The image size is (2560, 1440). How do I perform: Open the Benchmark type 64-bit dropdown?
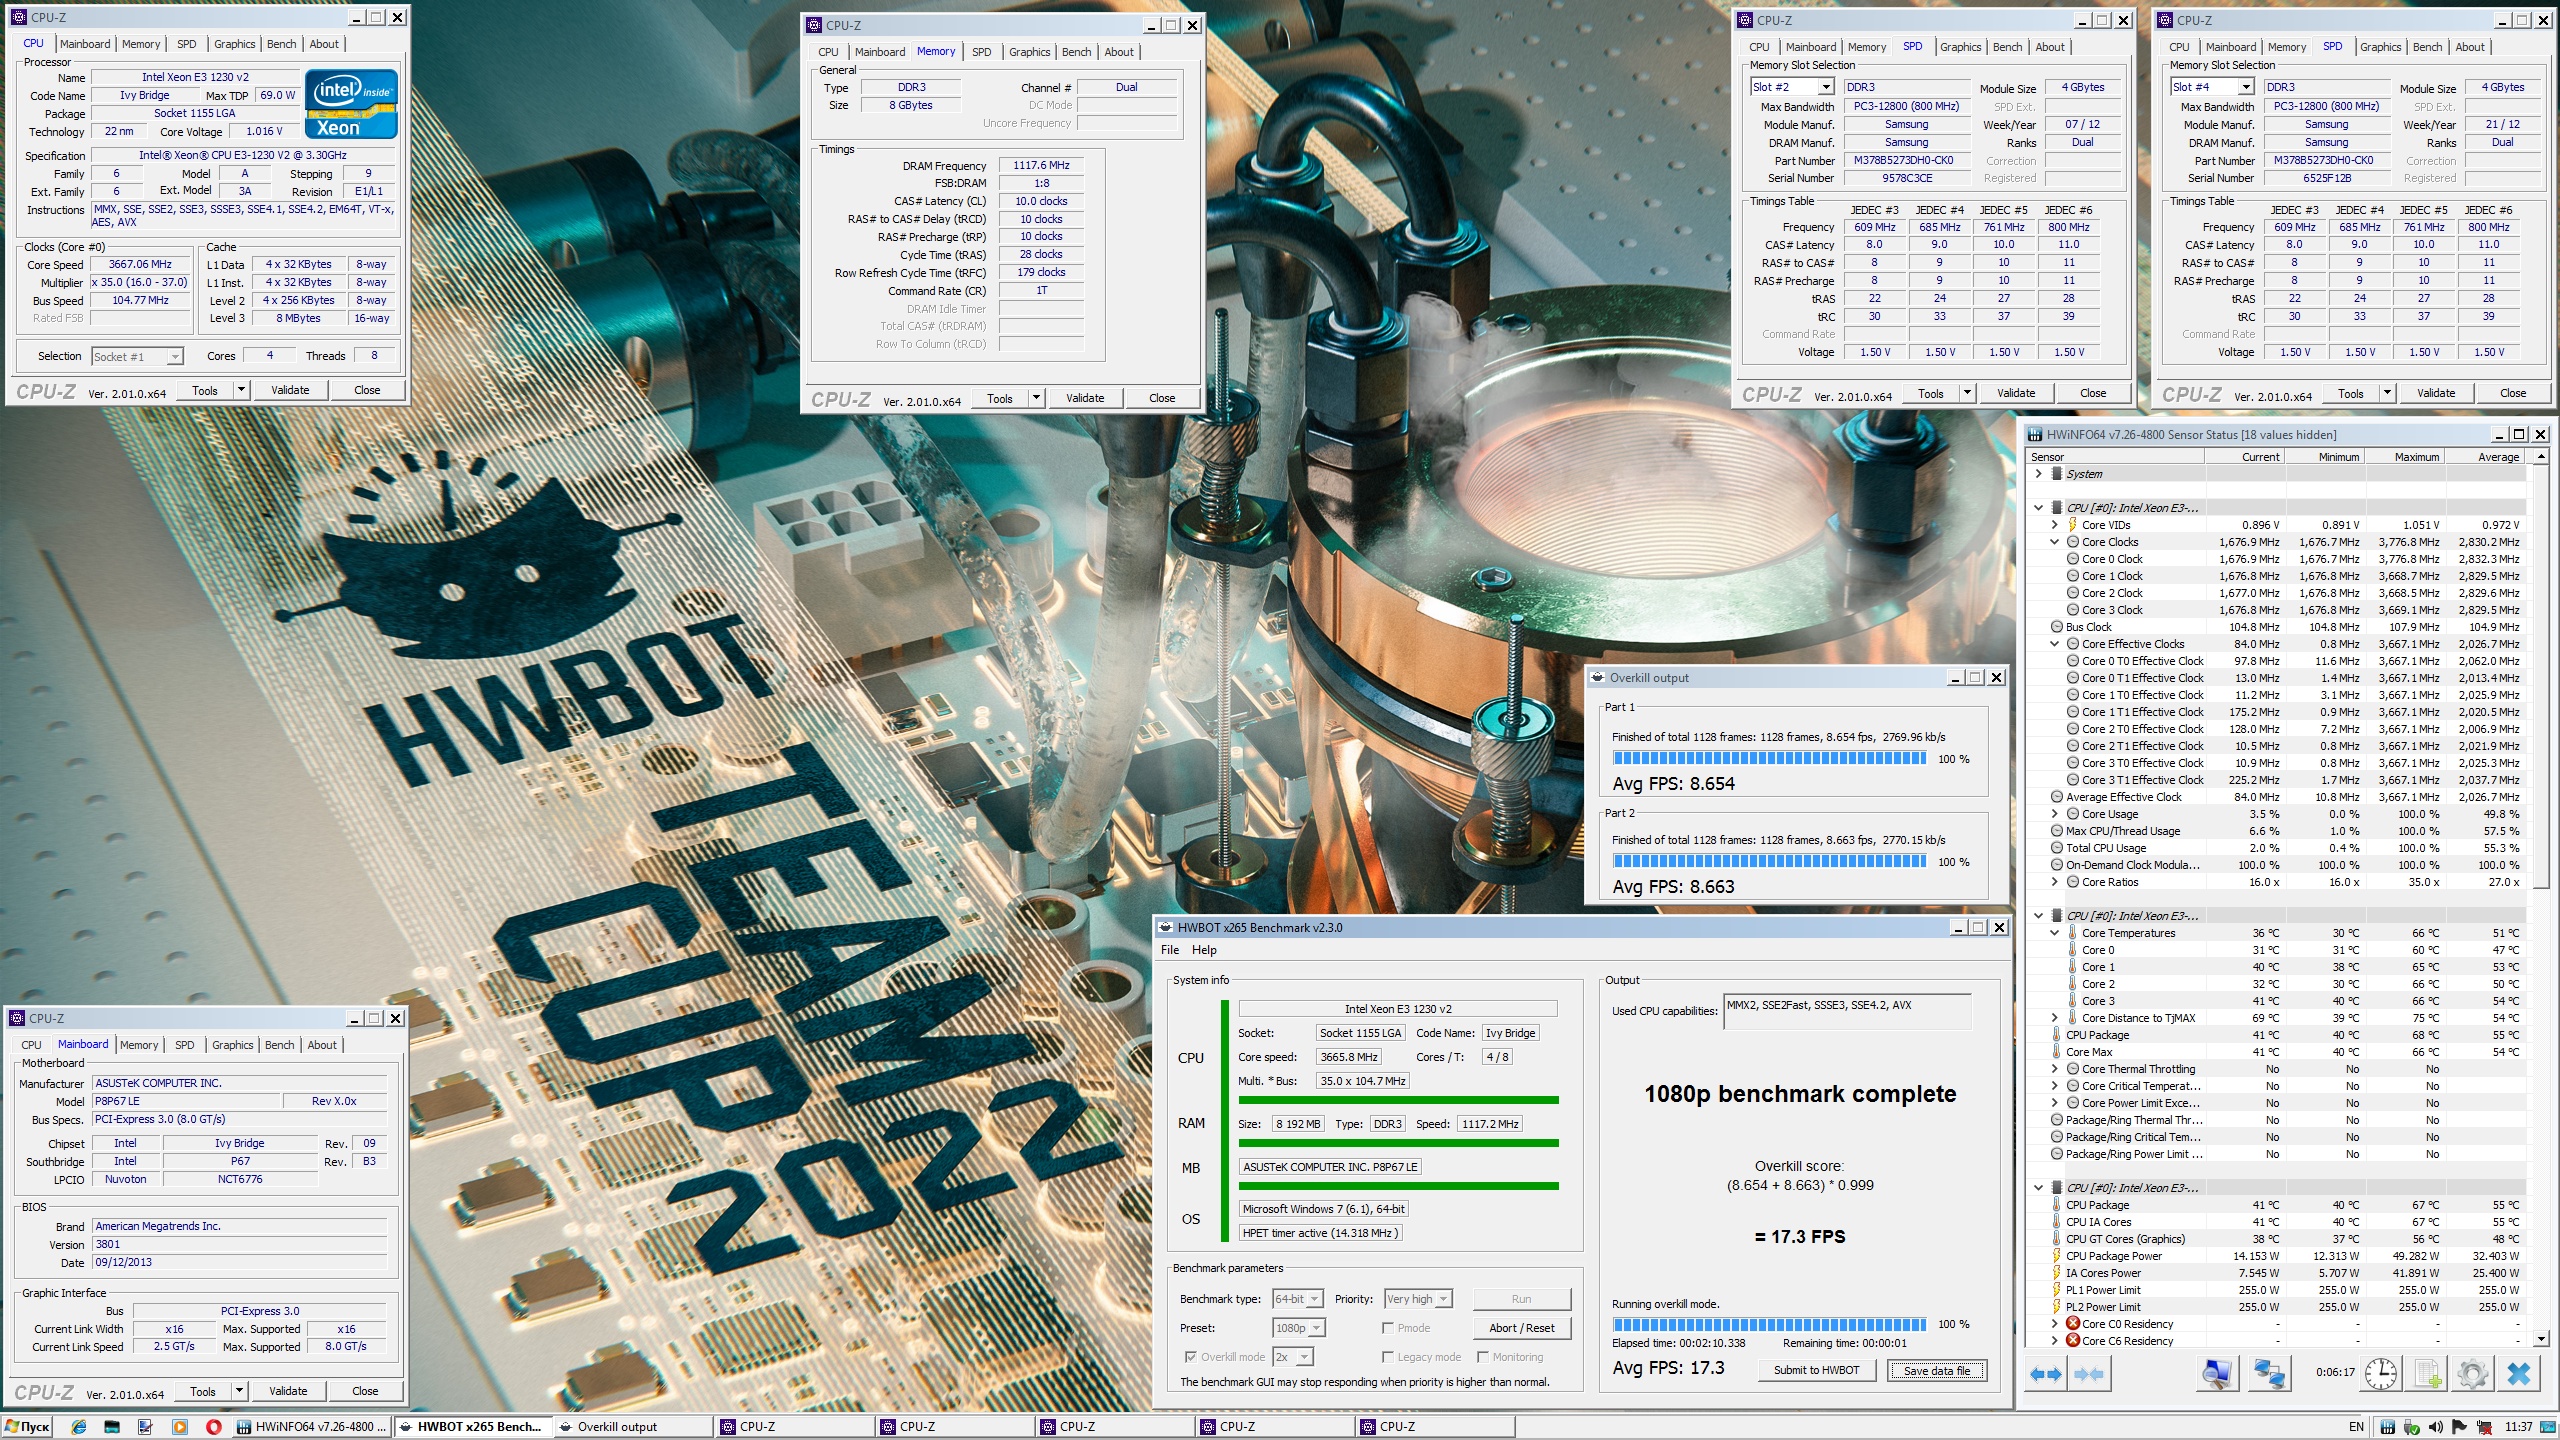1298,1299
